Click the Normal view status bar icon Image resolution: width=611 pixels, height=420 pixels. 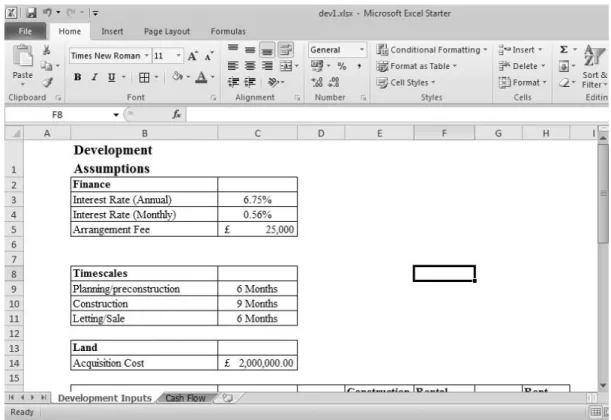click(596, 412)
